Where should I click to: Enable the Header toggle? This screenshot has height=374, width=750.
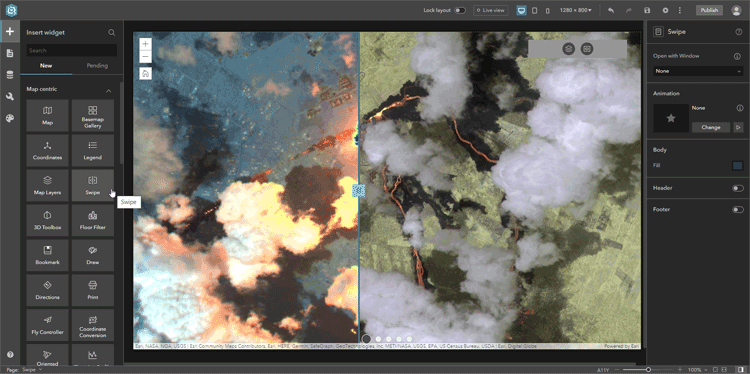(x=738, y=188)
